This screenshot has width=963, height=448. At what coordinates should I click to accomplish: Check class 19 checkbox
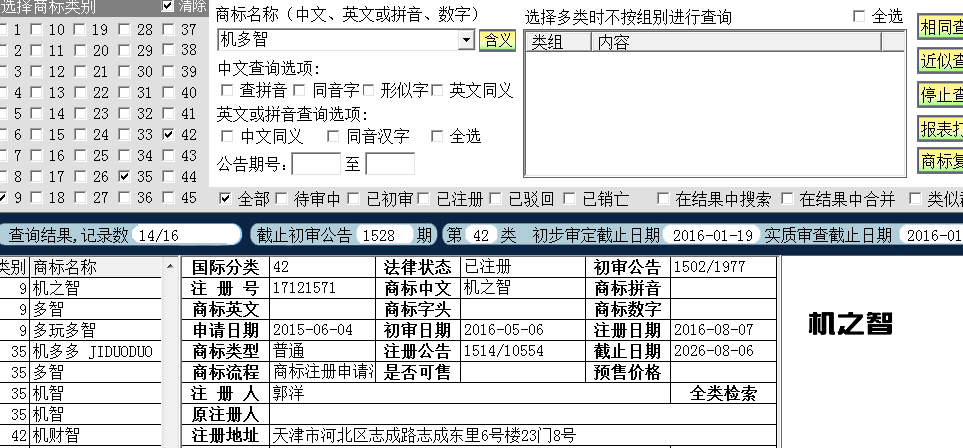[x=80, y=29]
